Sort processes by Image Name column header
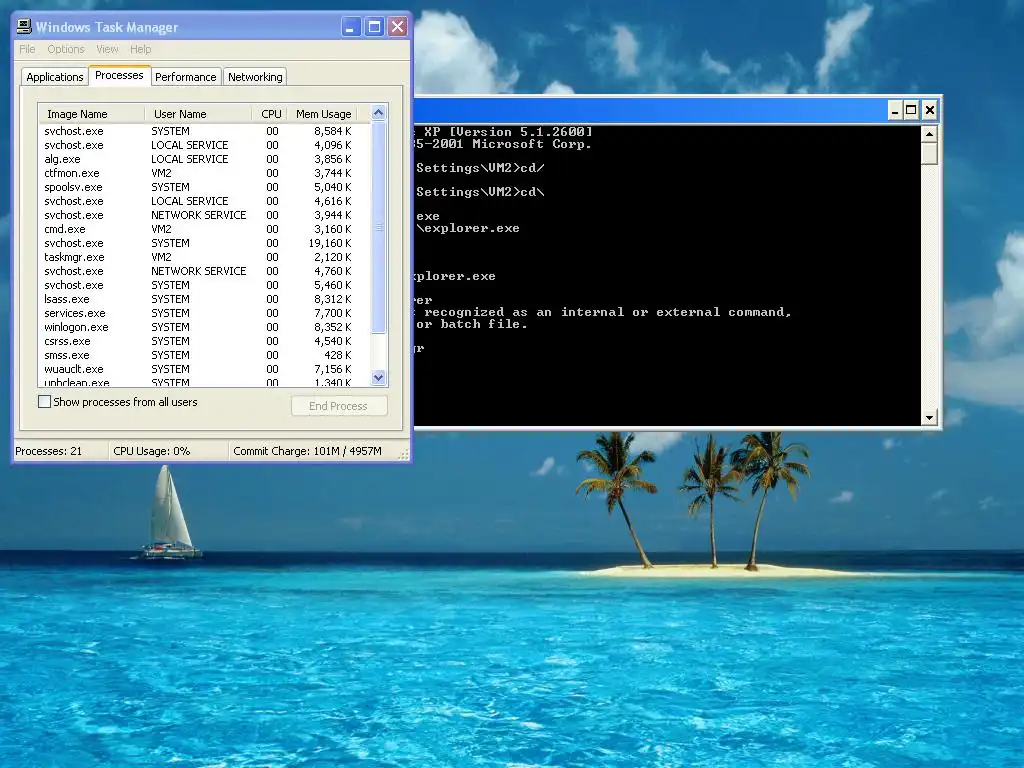This screenshot has height=768, width=1024. coord(91,114)
